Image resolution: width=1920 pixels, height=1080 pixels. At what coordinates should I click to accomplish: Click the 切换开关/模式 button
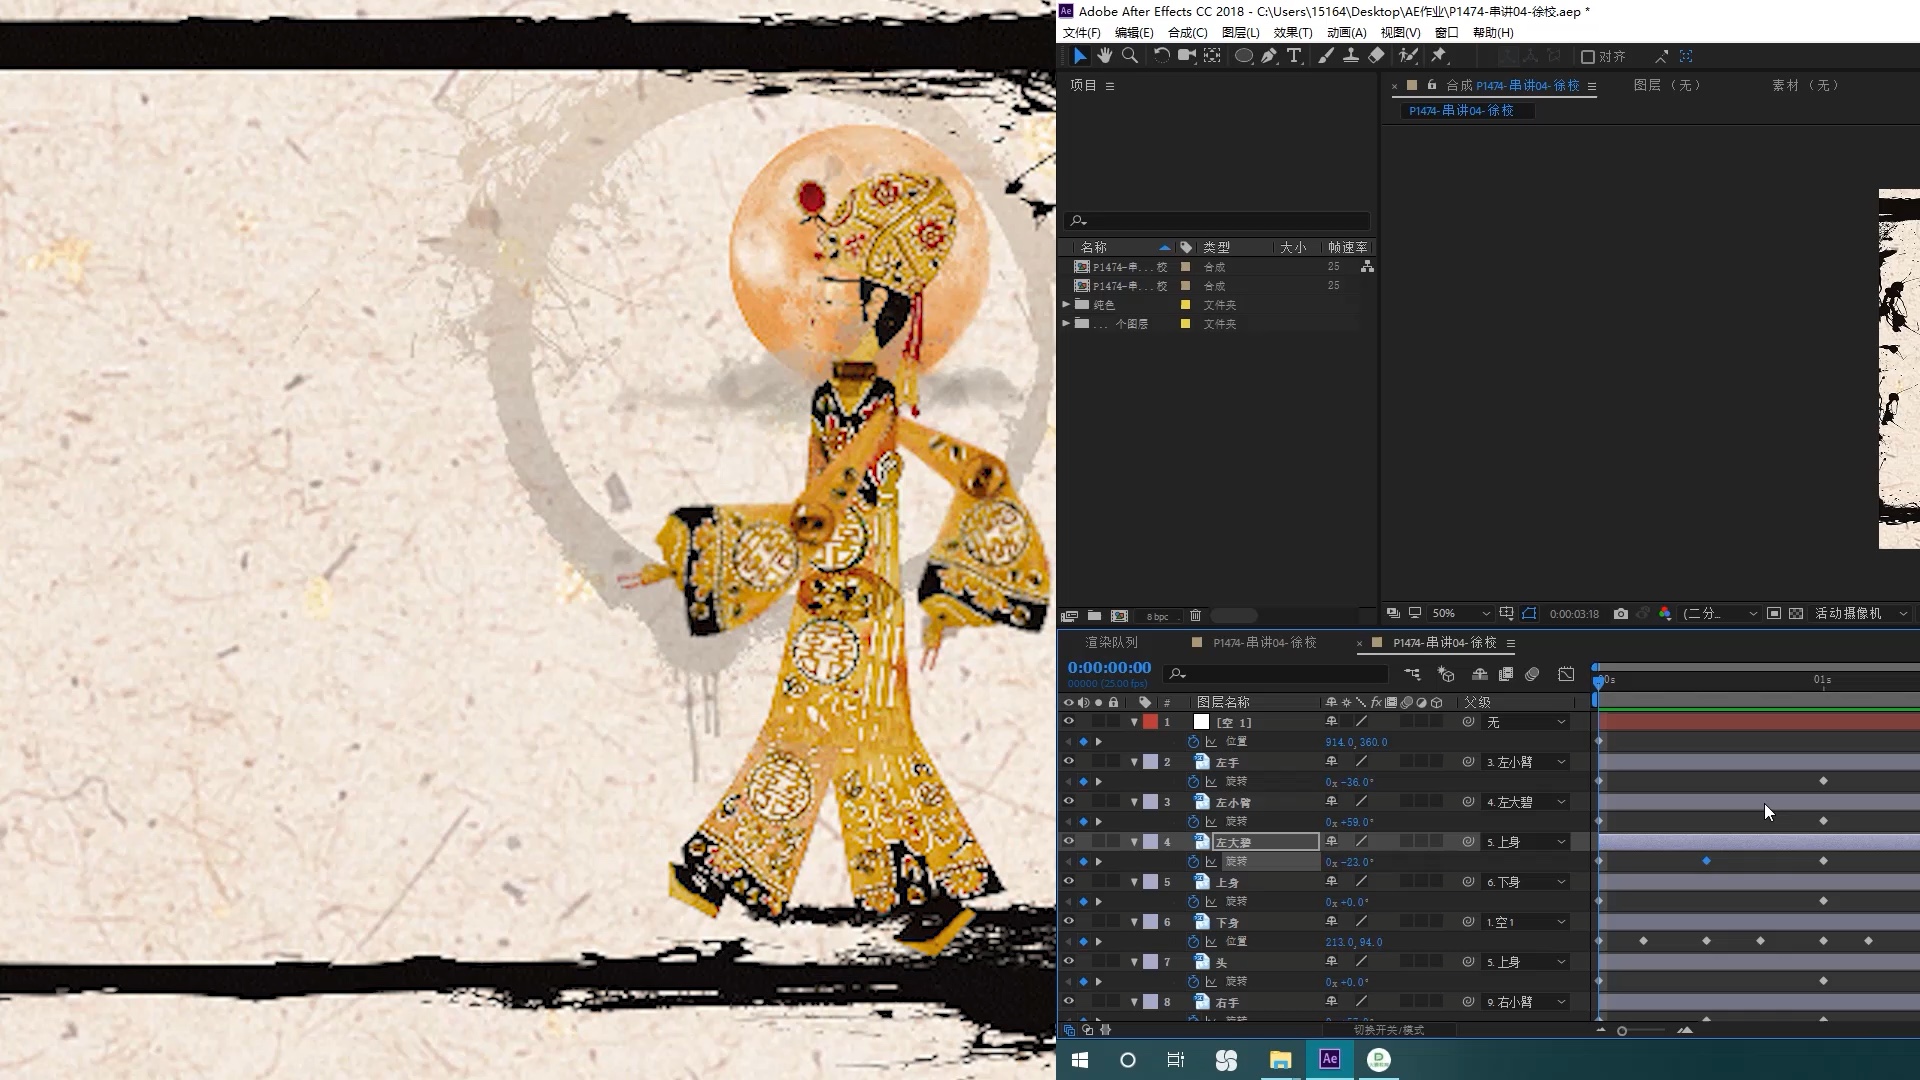click(x=1388, y=1030)
